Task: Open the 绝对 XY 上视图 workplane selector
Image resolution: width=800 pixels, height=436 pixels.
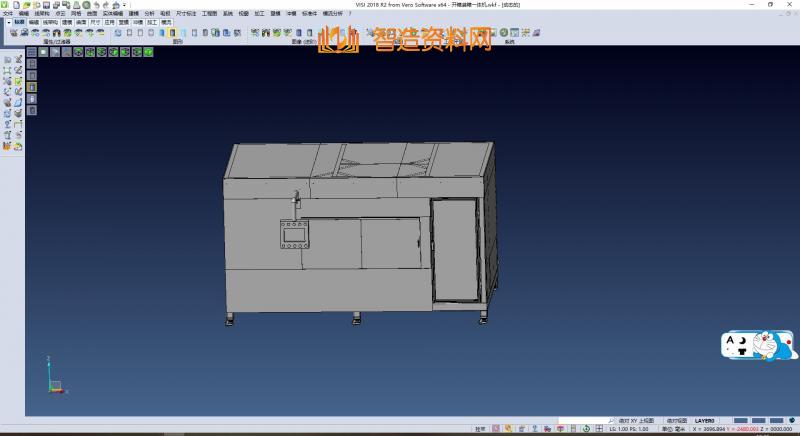Action: coord(636,421)
